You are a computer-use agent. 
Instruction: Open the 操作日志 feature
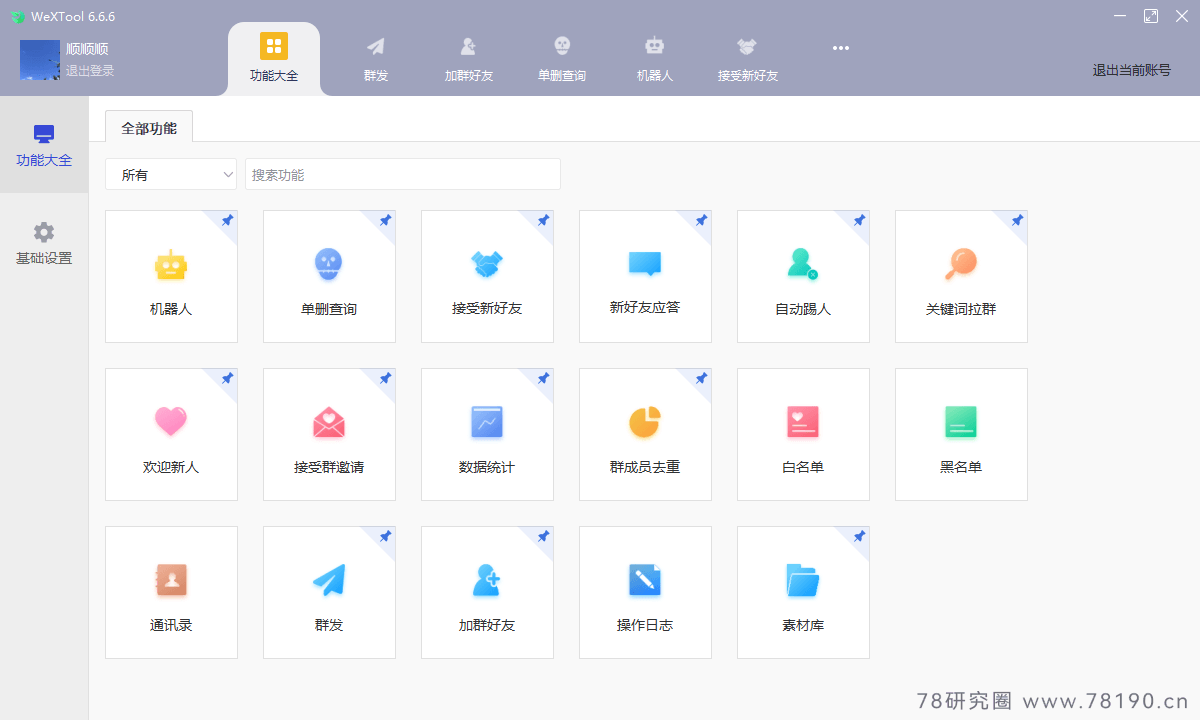(x=645, y=592)
